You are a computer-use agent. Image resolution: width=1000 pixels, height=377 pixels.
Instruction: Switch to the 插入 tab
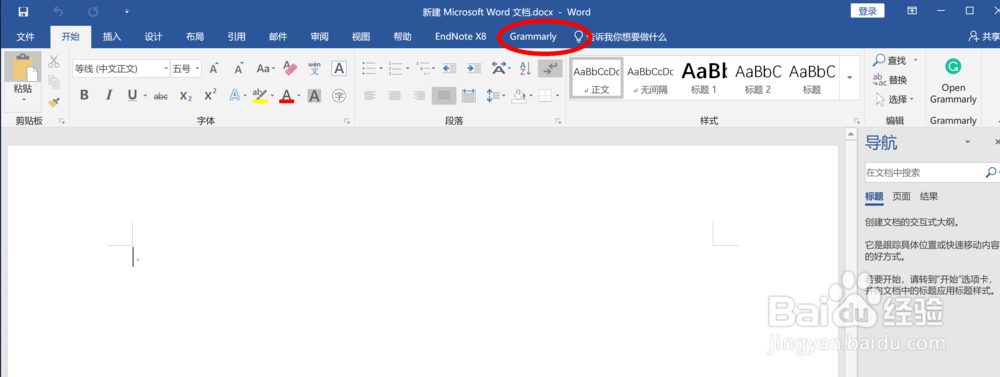[112, 37]
